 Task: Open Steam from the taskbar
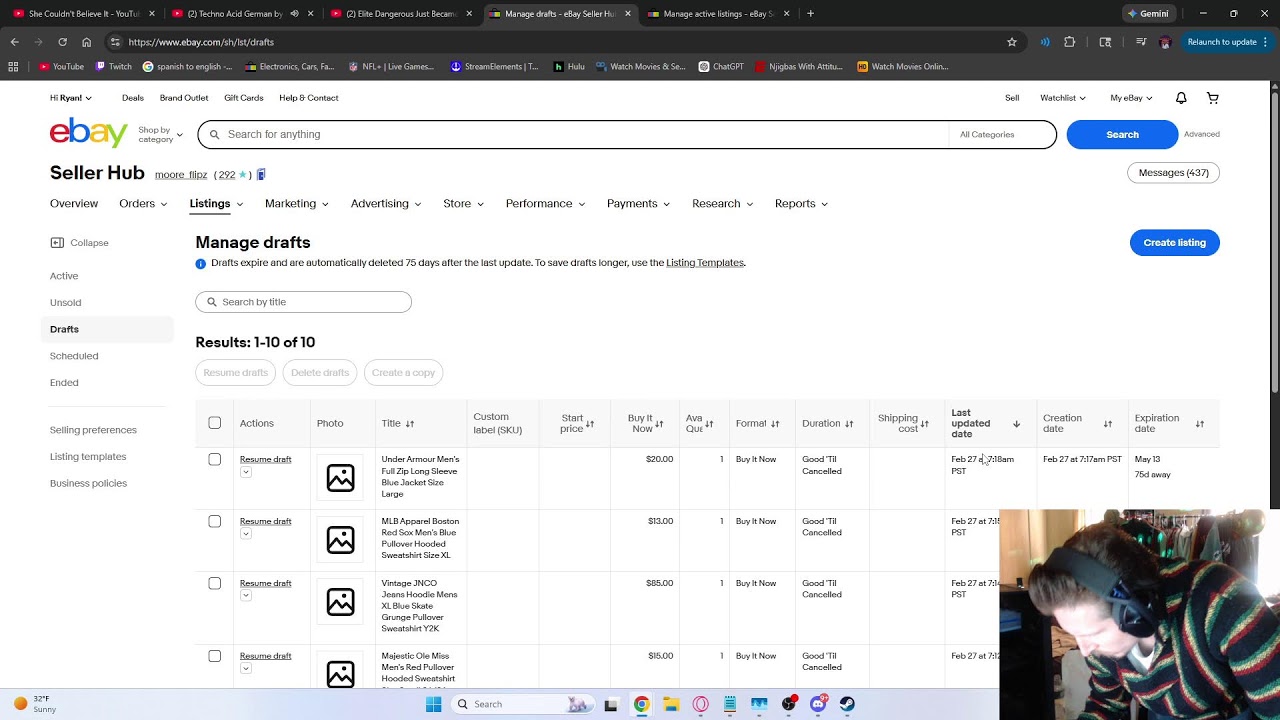tap(847, 704)
